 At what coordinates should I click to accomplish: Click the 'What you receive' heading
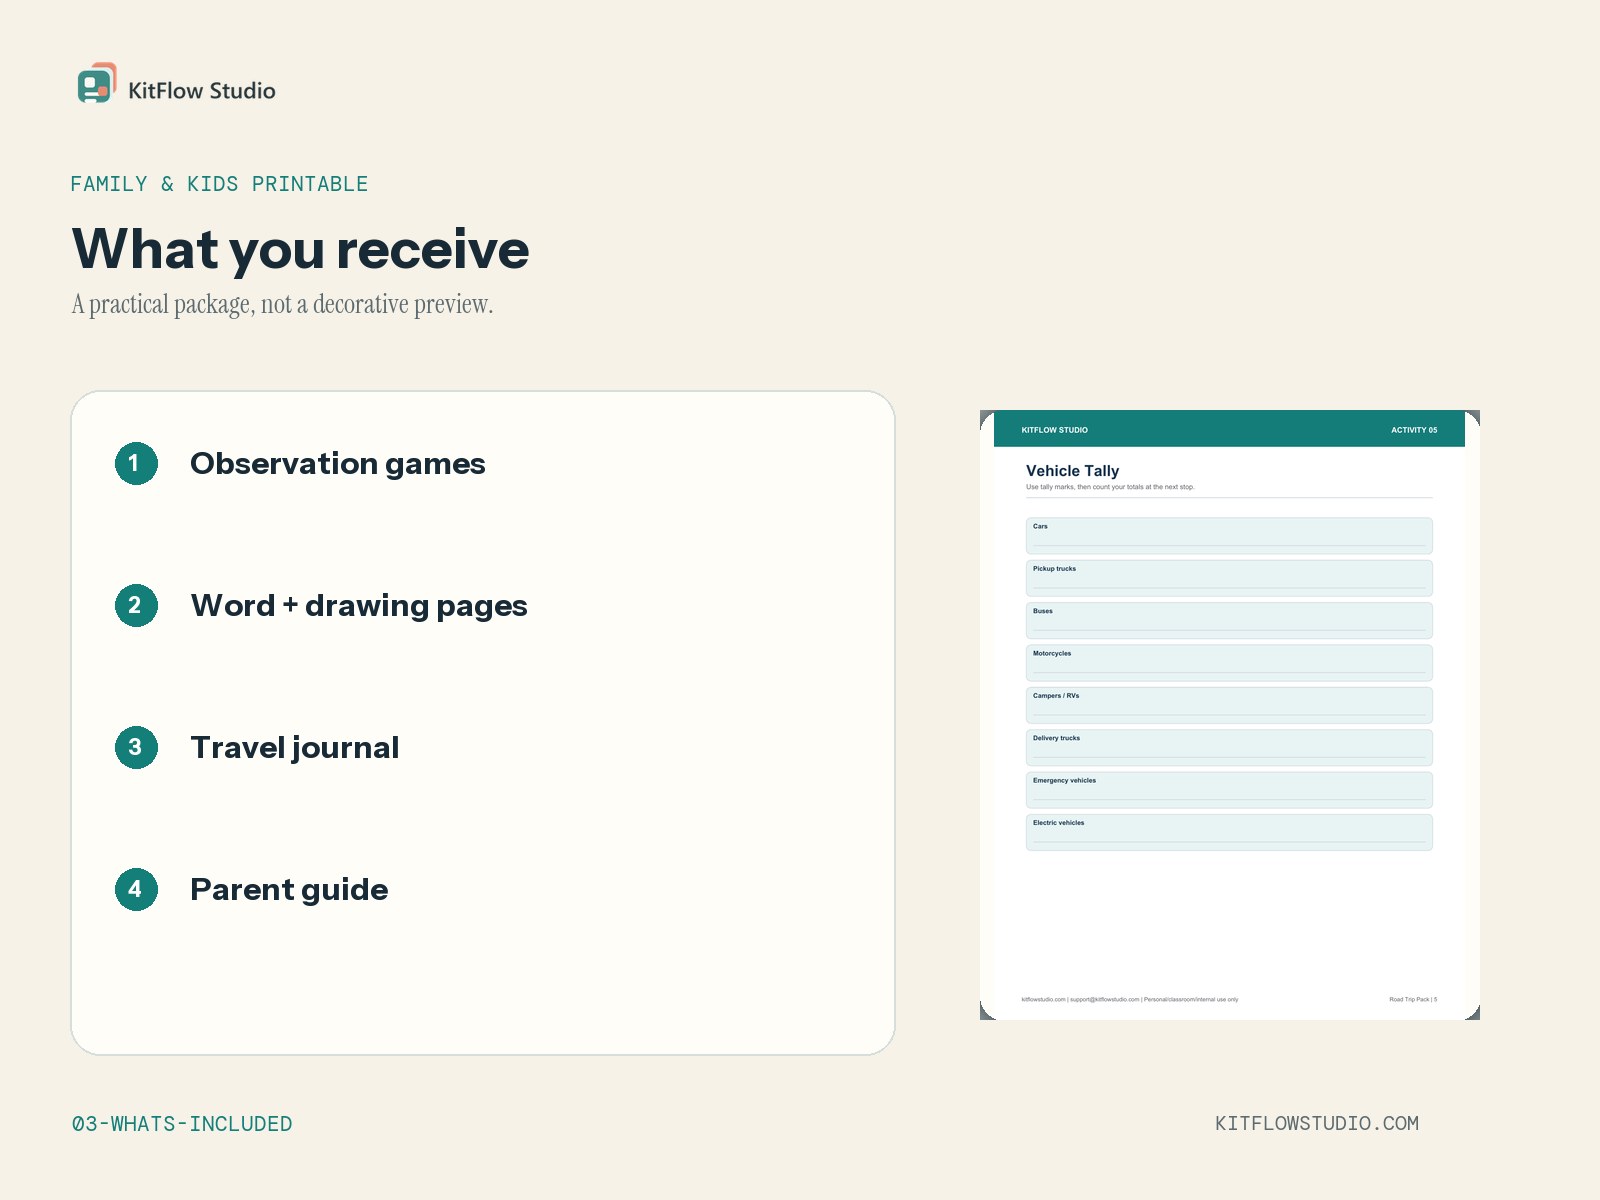point(300,249)
